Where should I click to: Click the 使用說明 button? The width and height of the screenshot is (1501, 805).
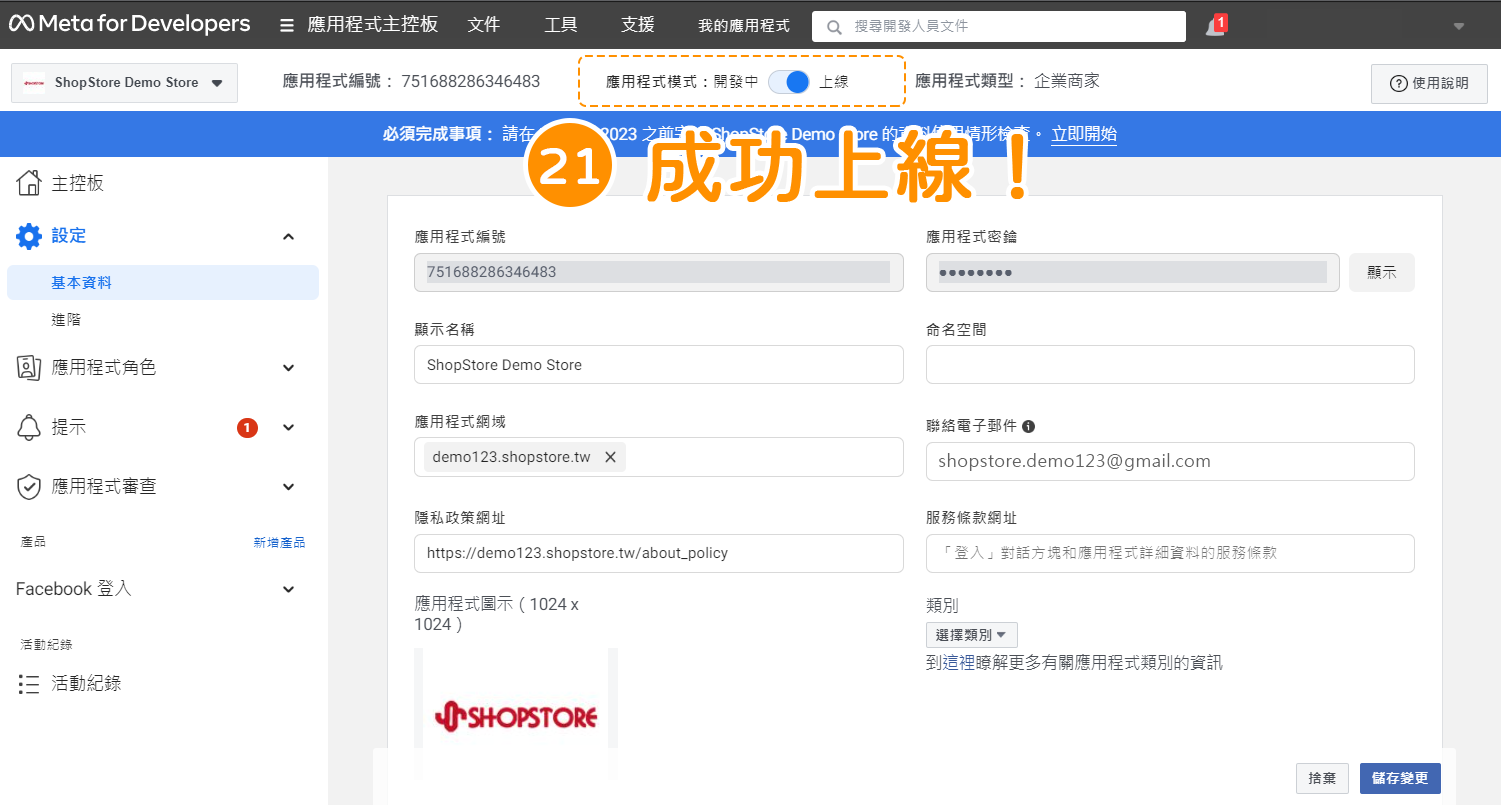click(1430, 83)
